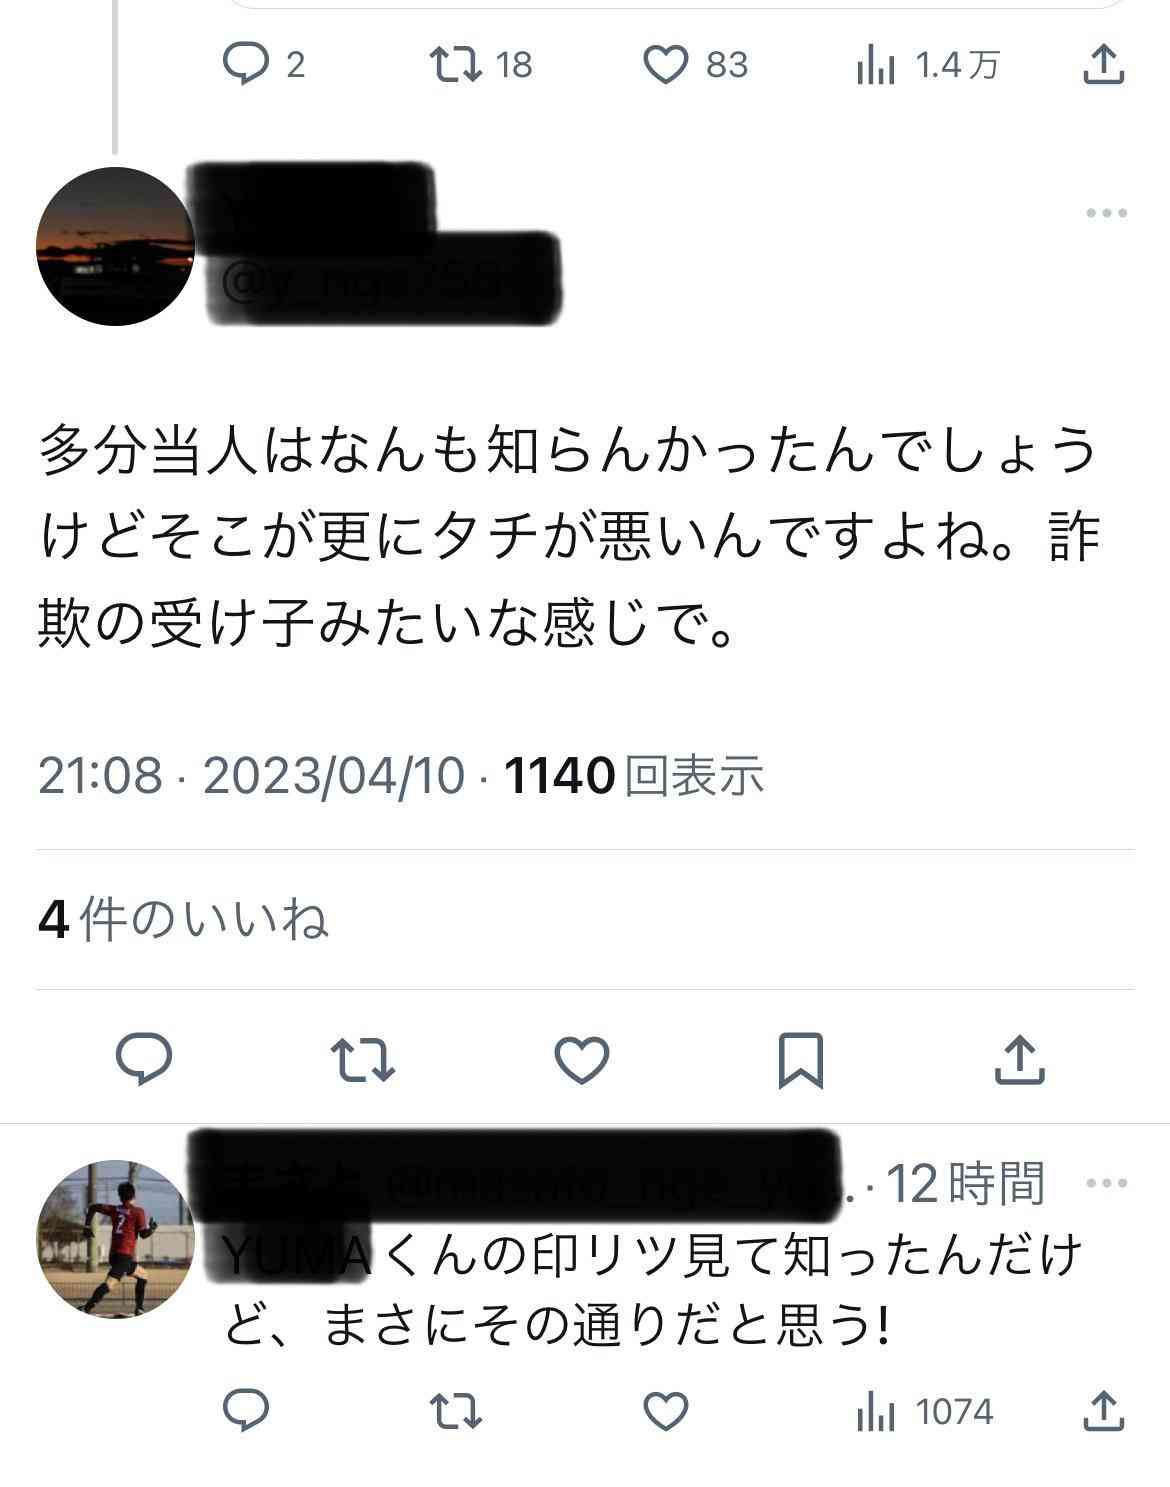
Task: Open the more options menu on main tweet
Action: point(1107,213)
